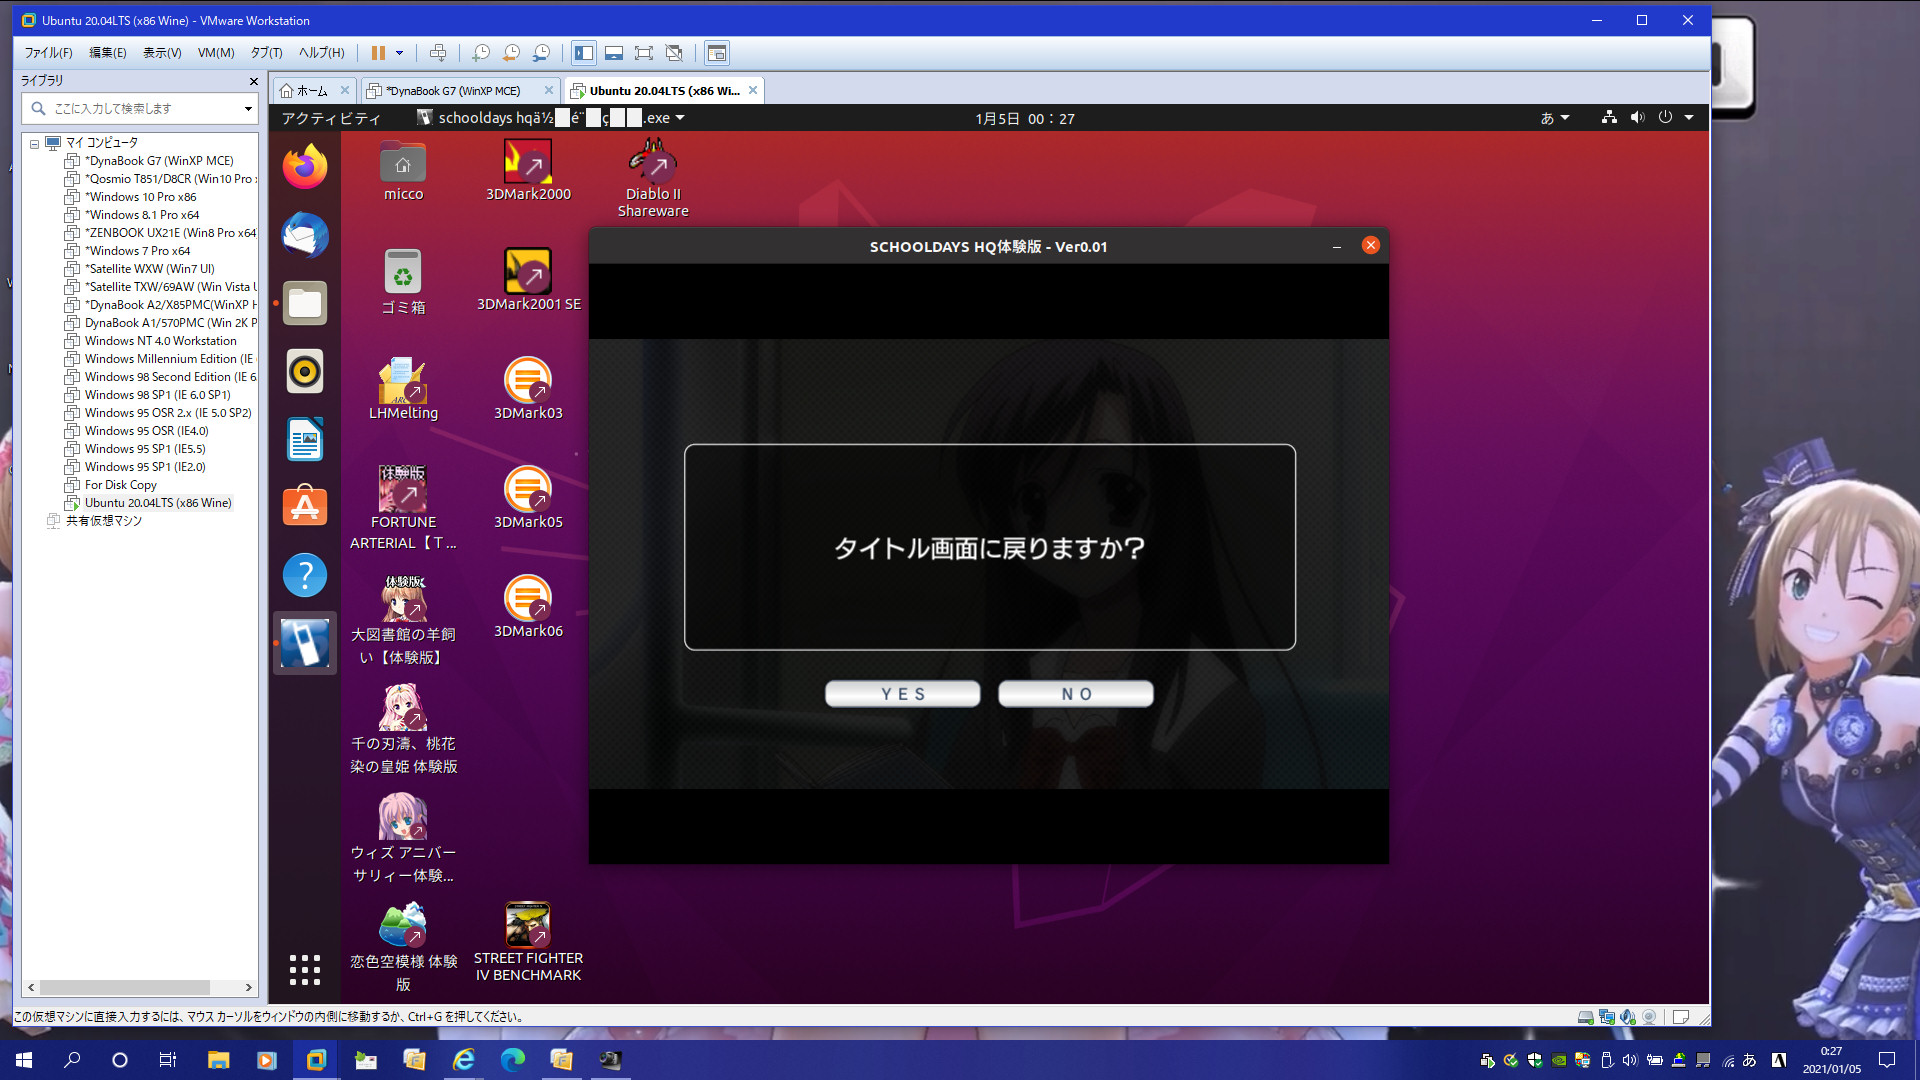Take a snapshot of this virtual machine
Screen dimensions: 1920x1080
click(x=481, y=53)
